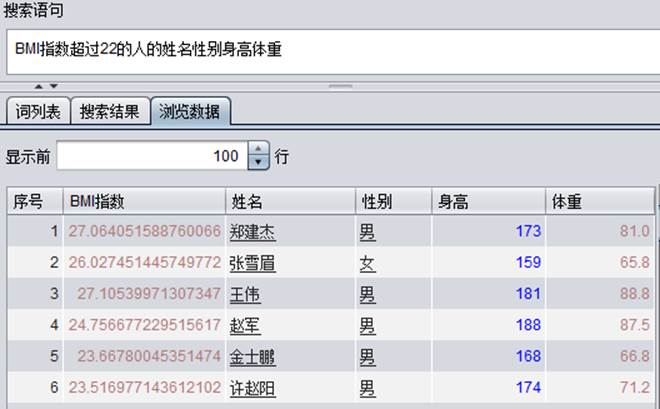Sort table by 身高 column header
Image resolution: width=660 pixels, height=409 pixels.
coord(488,201)
